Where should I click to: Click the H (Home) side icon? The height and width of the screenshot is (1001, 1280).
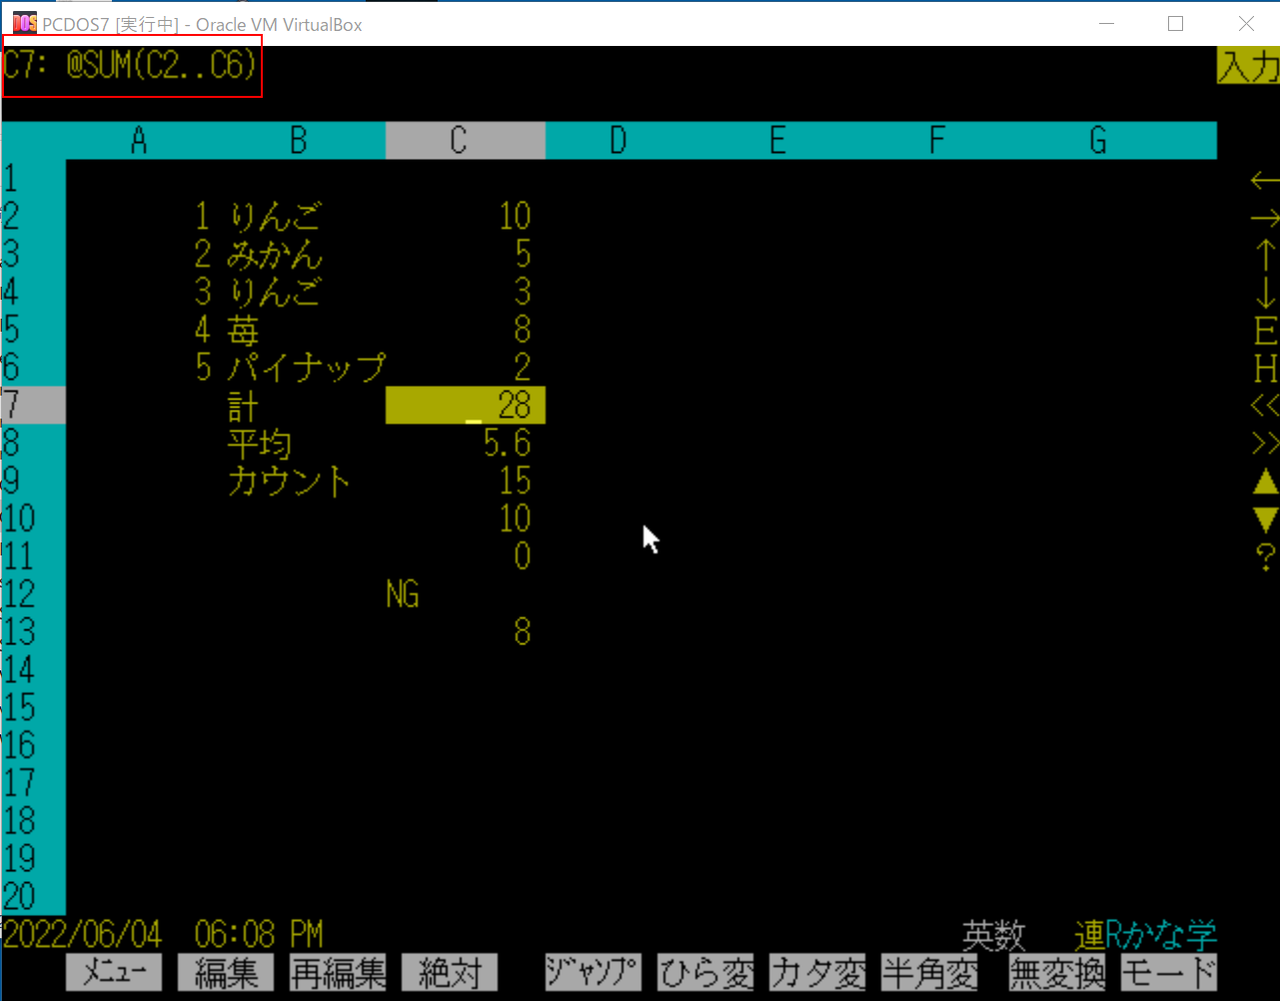point(1265,369)
